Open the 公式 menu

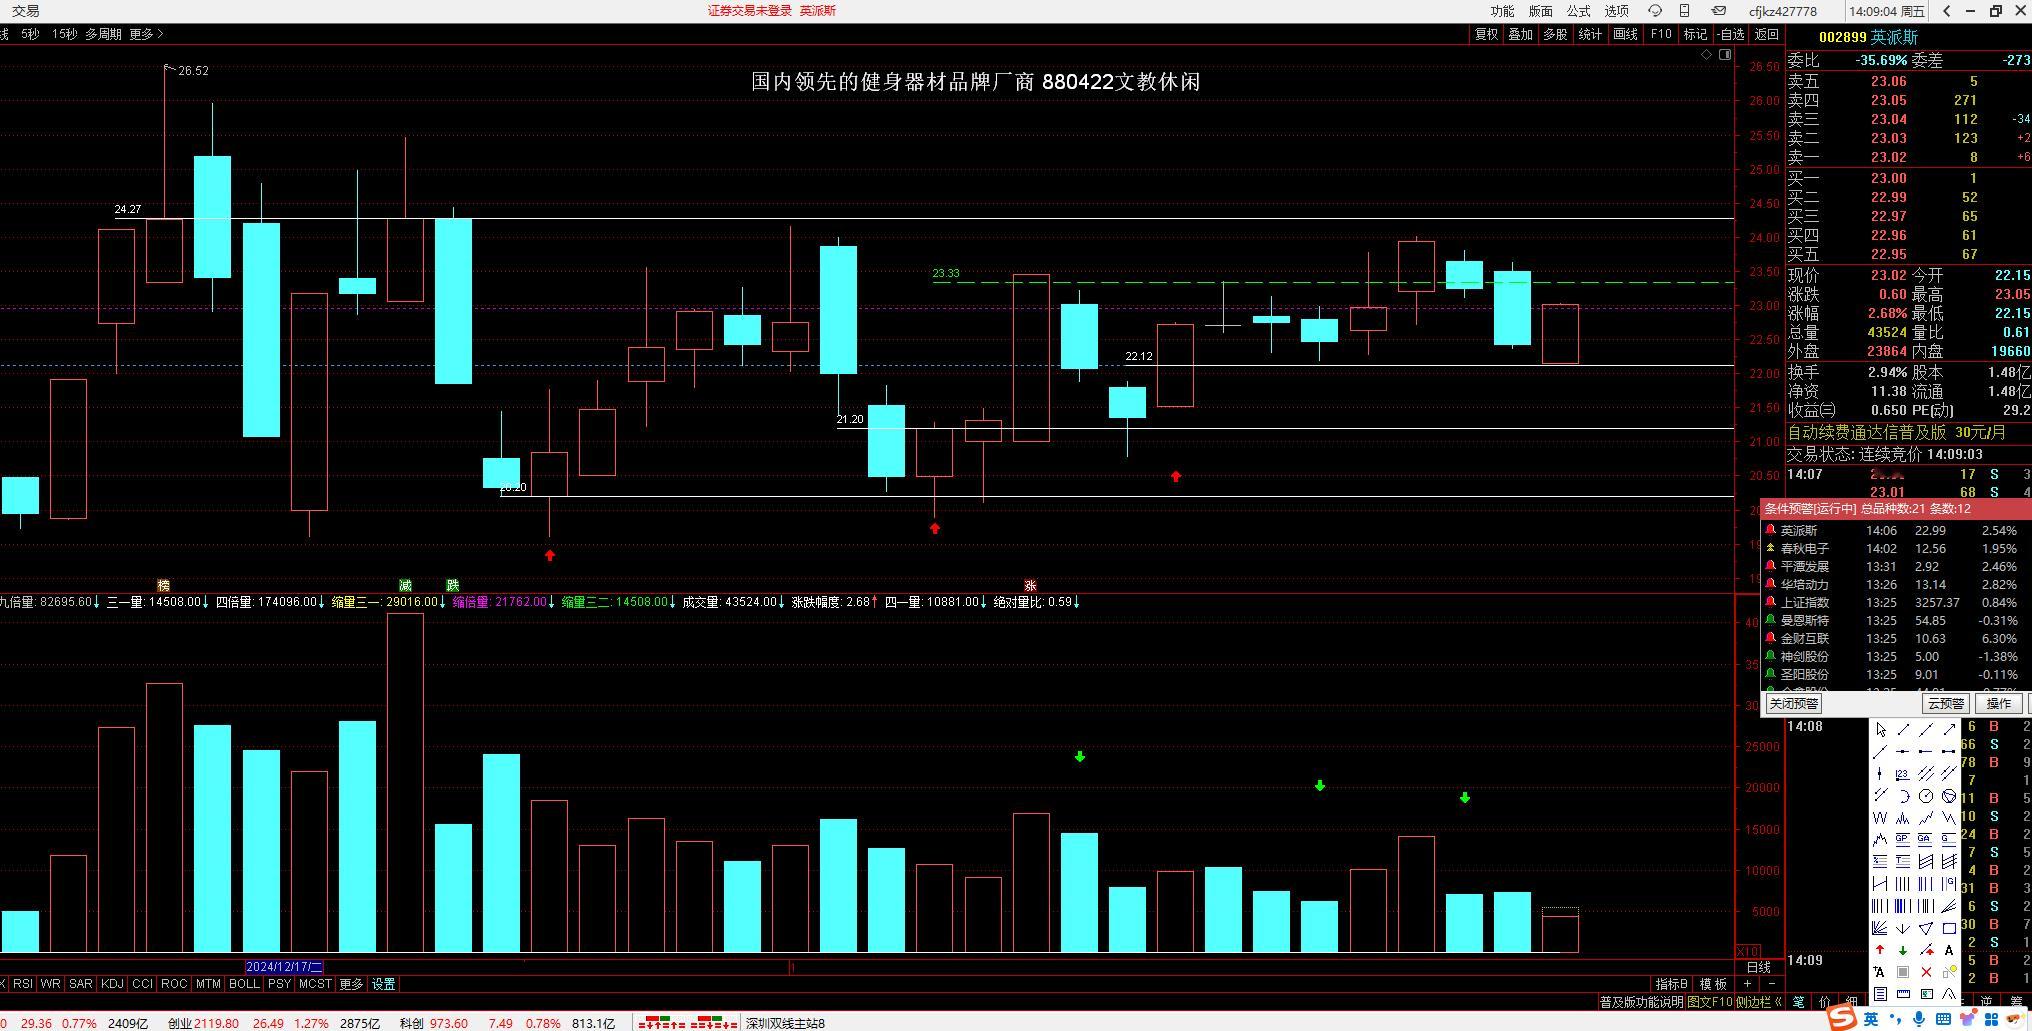pyautogui.click(x=1579, y=11)
